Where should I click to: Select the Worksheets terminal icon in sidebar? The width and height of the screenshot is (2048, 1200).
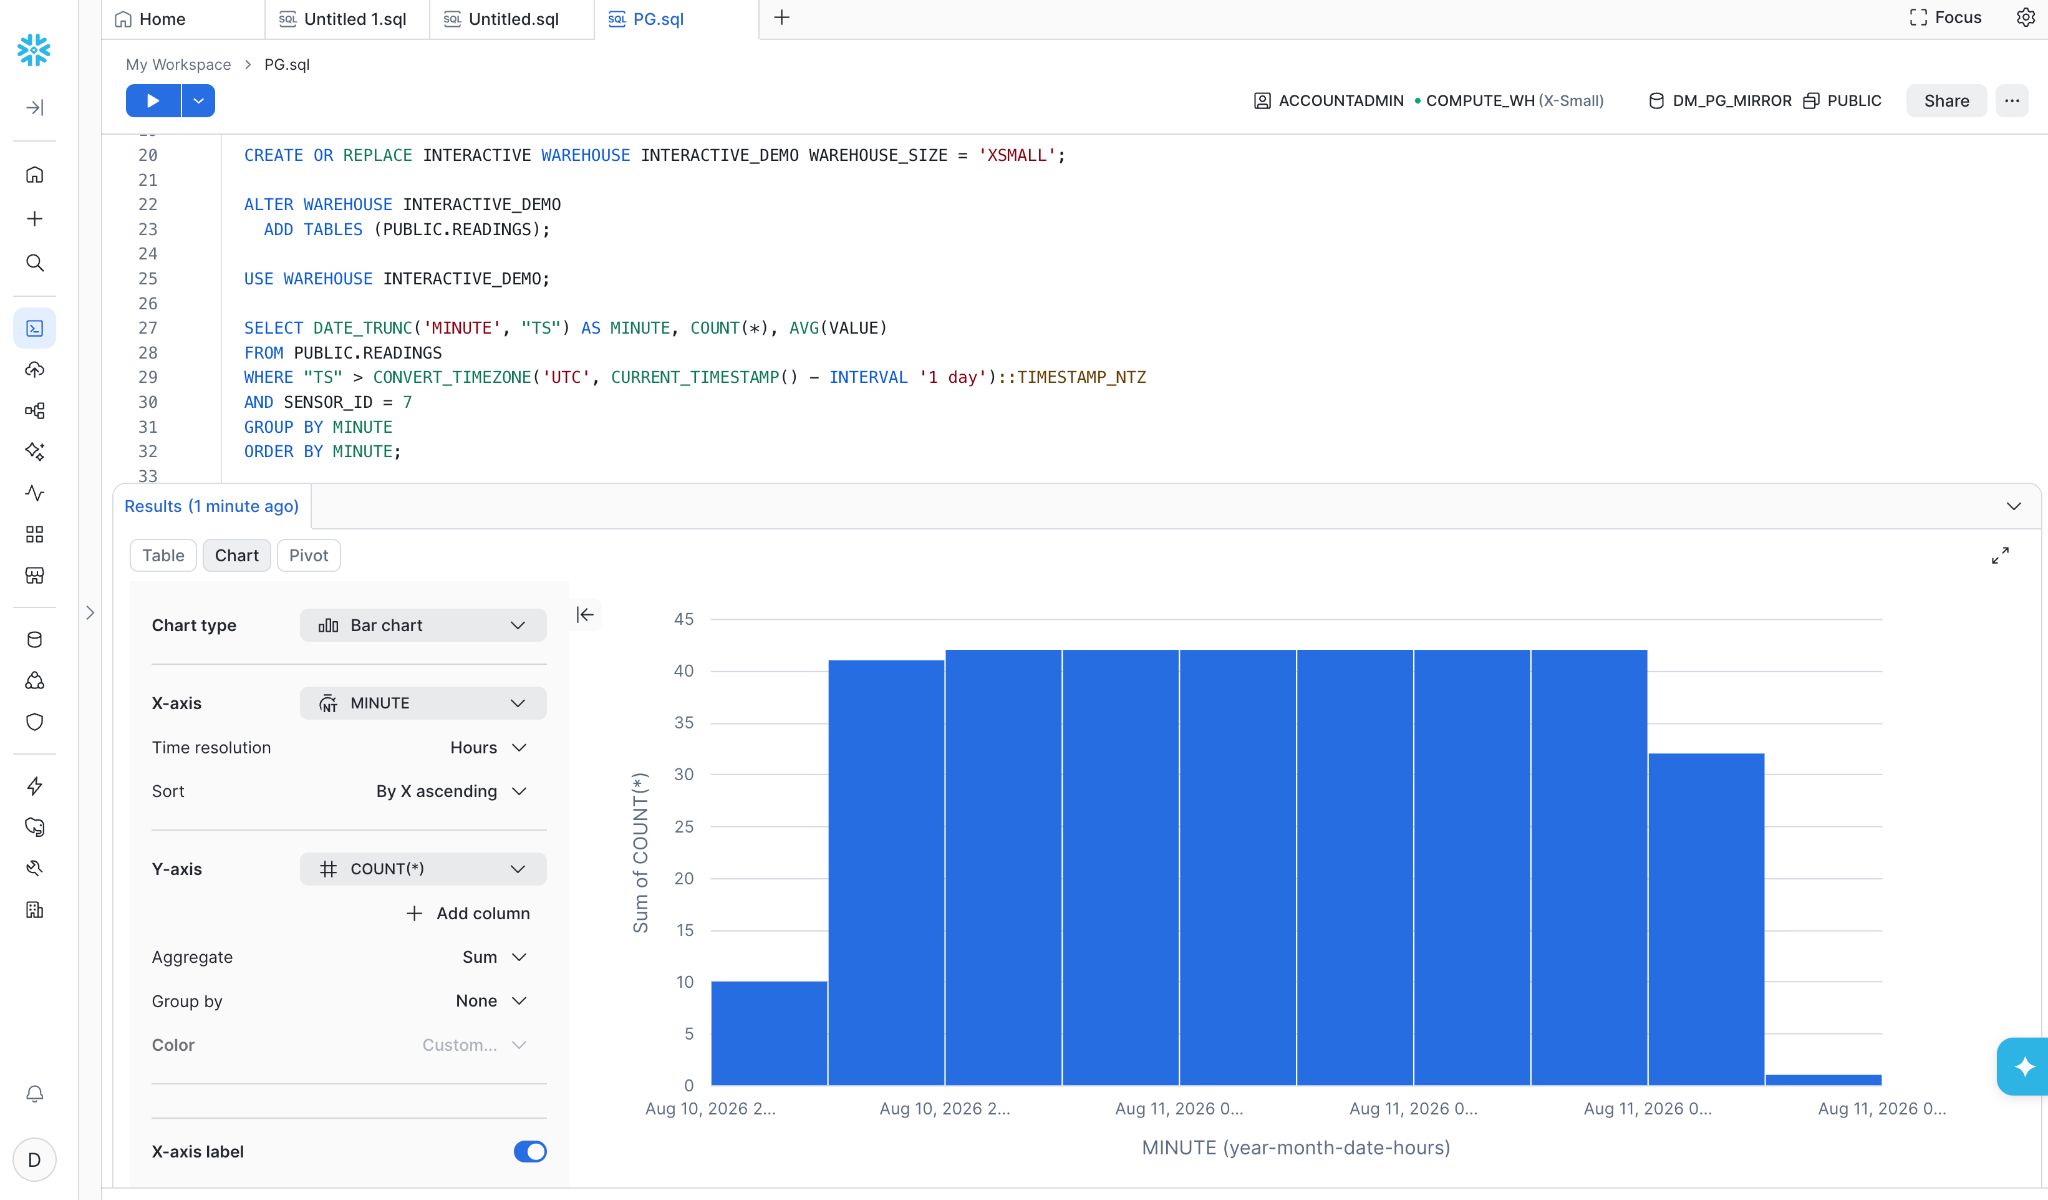pyautogui.click(x=35, y=328)
